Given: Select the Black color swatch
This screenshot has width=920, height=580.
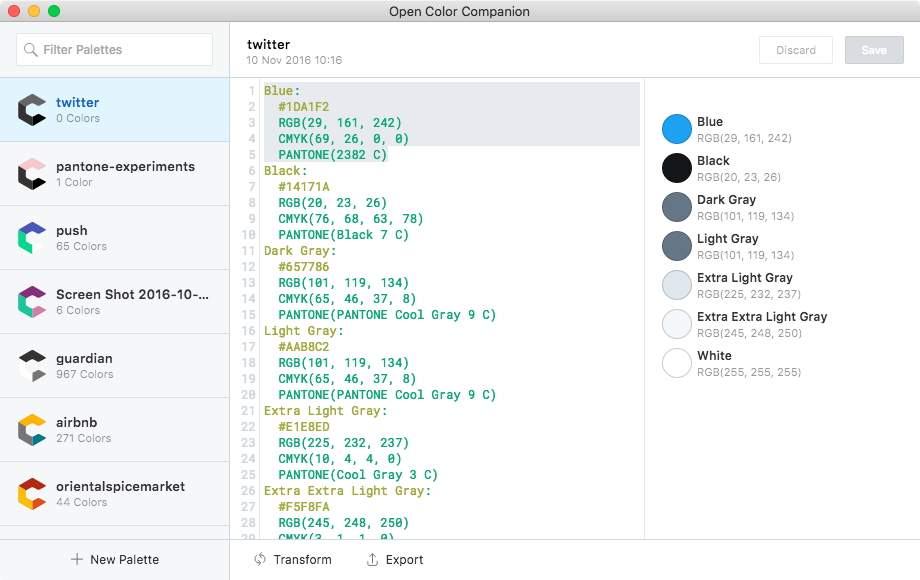Looking at the screenshot, I should (x=677, y=168).
